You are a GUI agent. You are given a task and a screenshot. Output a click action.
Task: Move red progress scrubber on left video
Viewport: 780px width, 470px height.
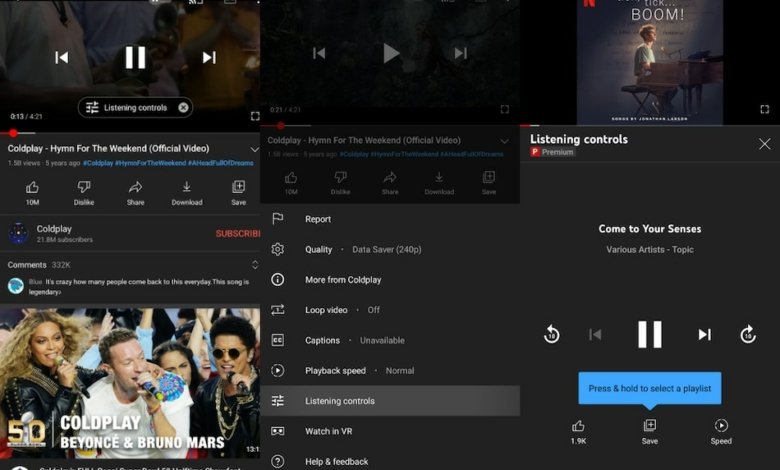[13, 133]
